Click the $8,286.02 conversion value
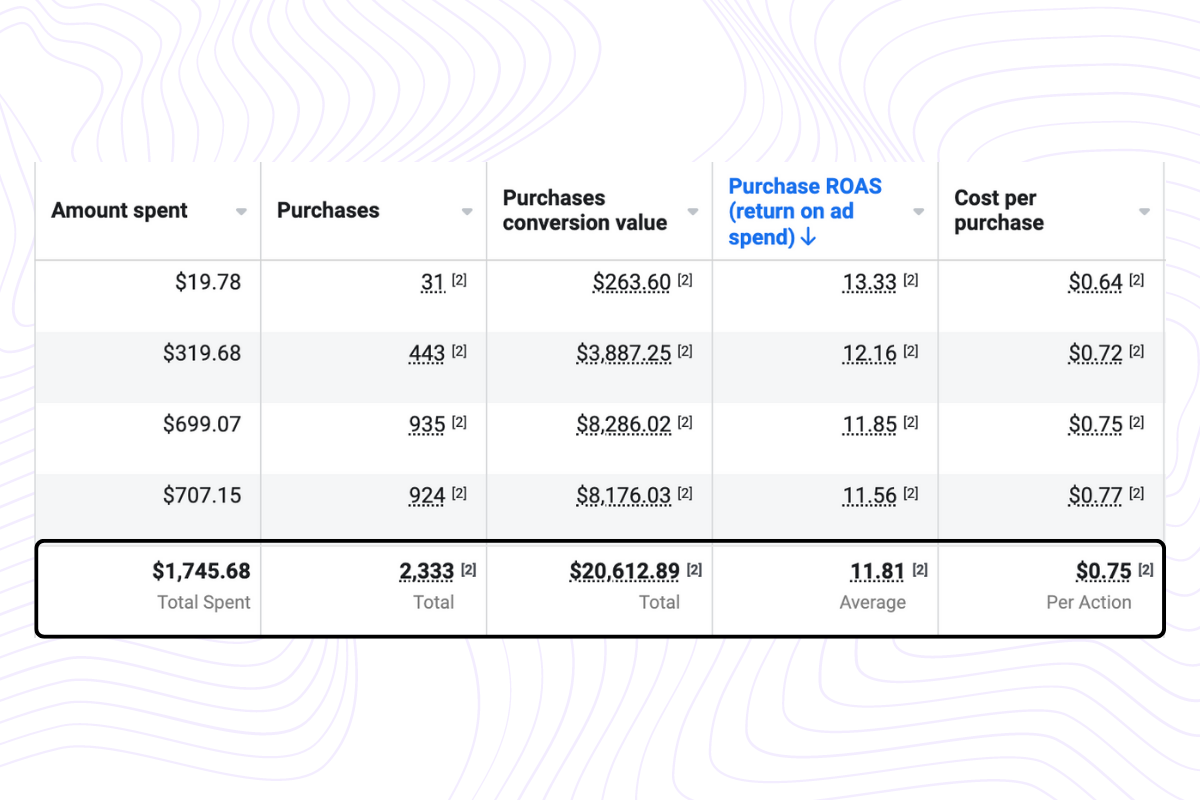The width and height of the screenshot is (1200, 800). (x=623, y=425)
